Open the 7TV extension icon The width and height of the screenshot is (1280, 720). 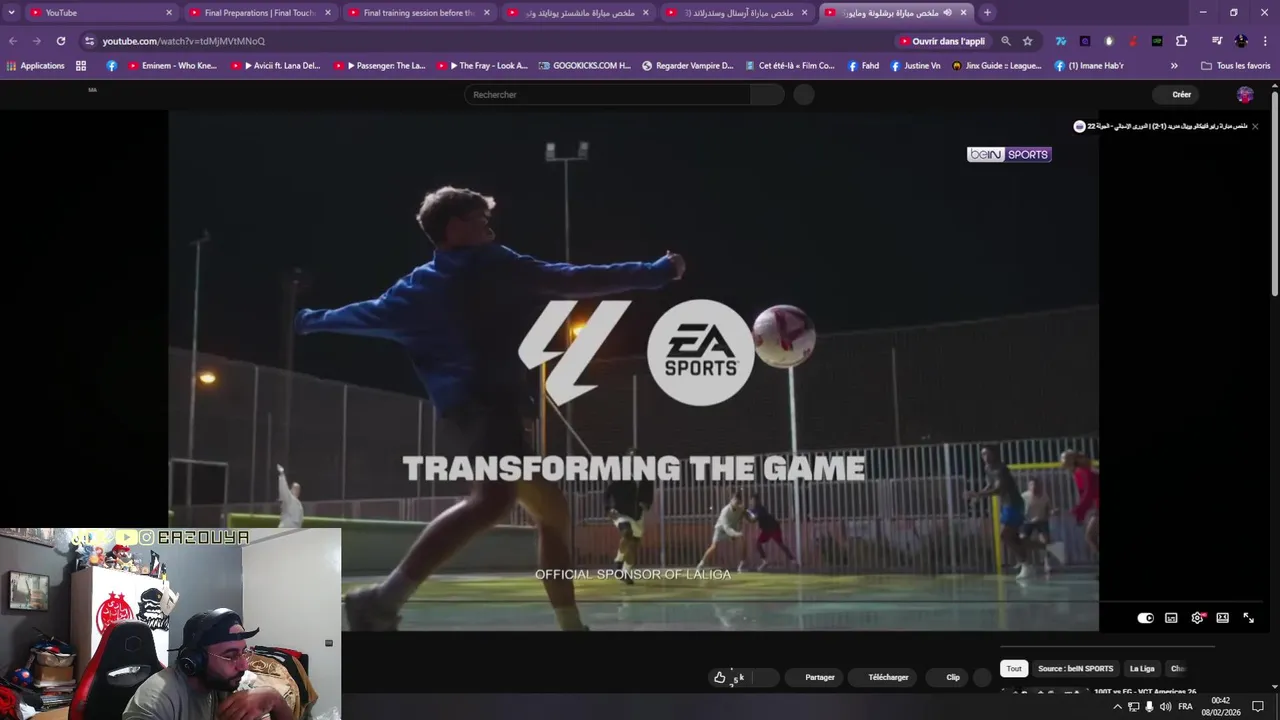(1060, 41)
